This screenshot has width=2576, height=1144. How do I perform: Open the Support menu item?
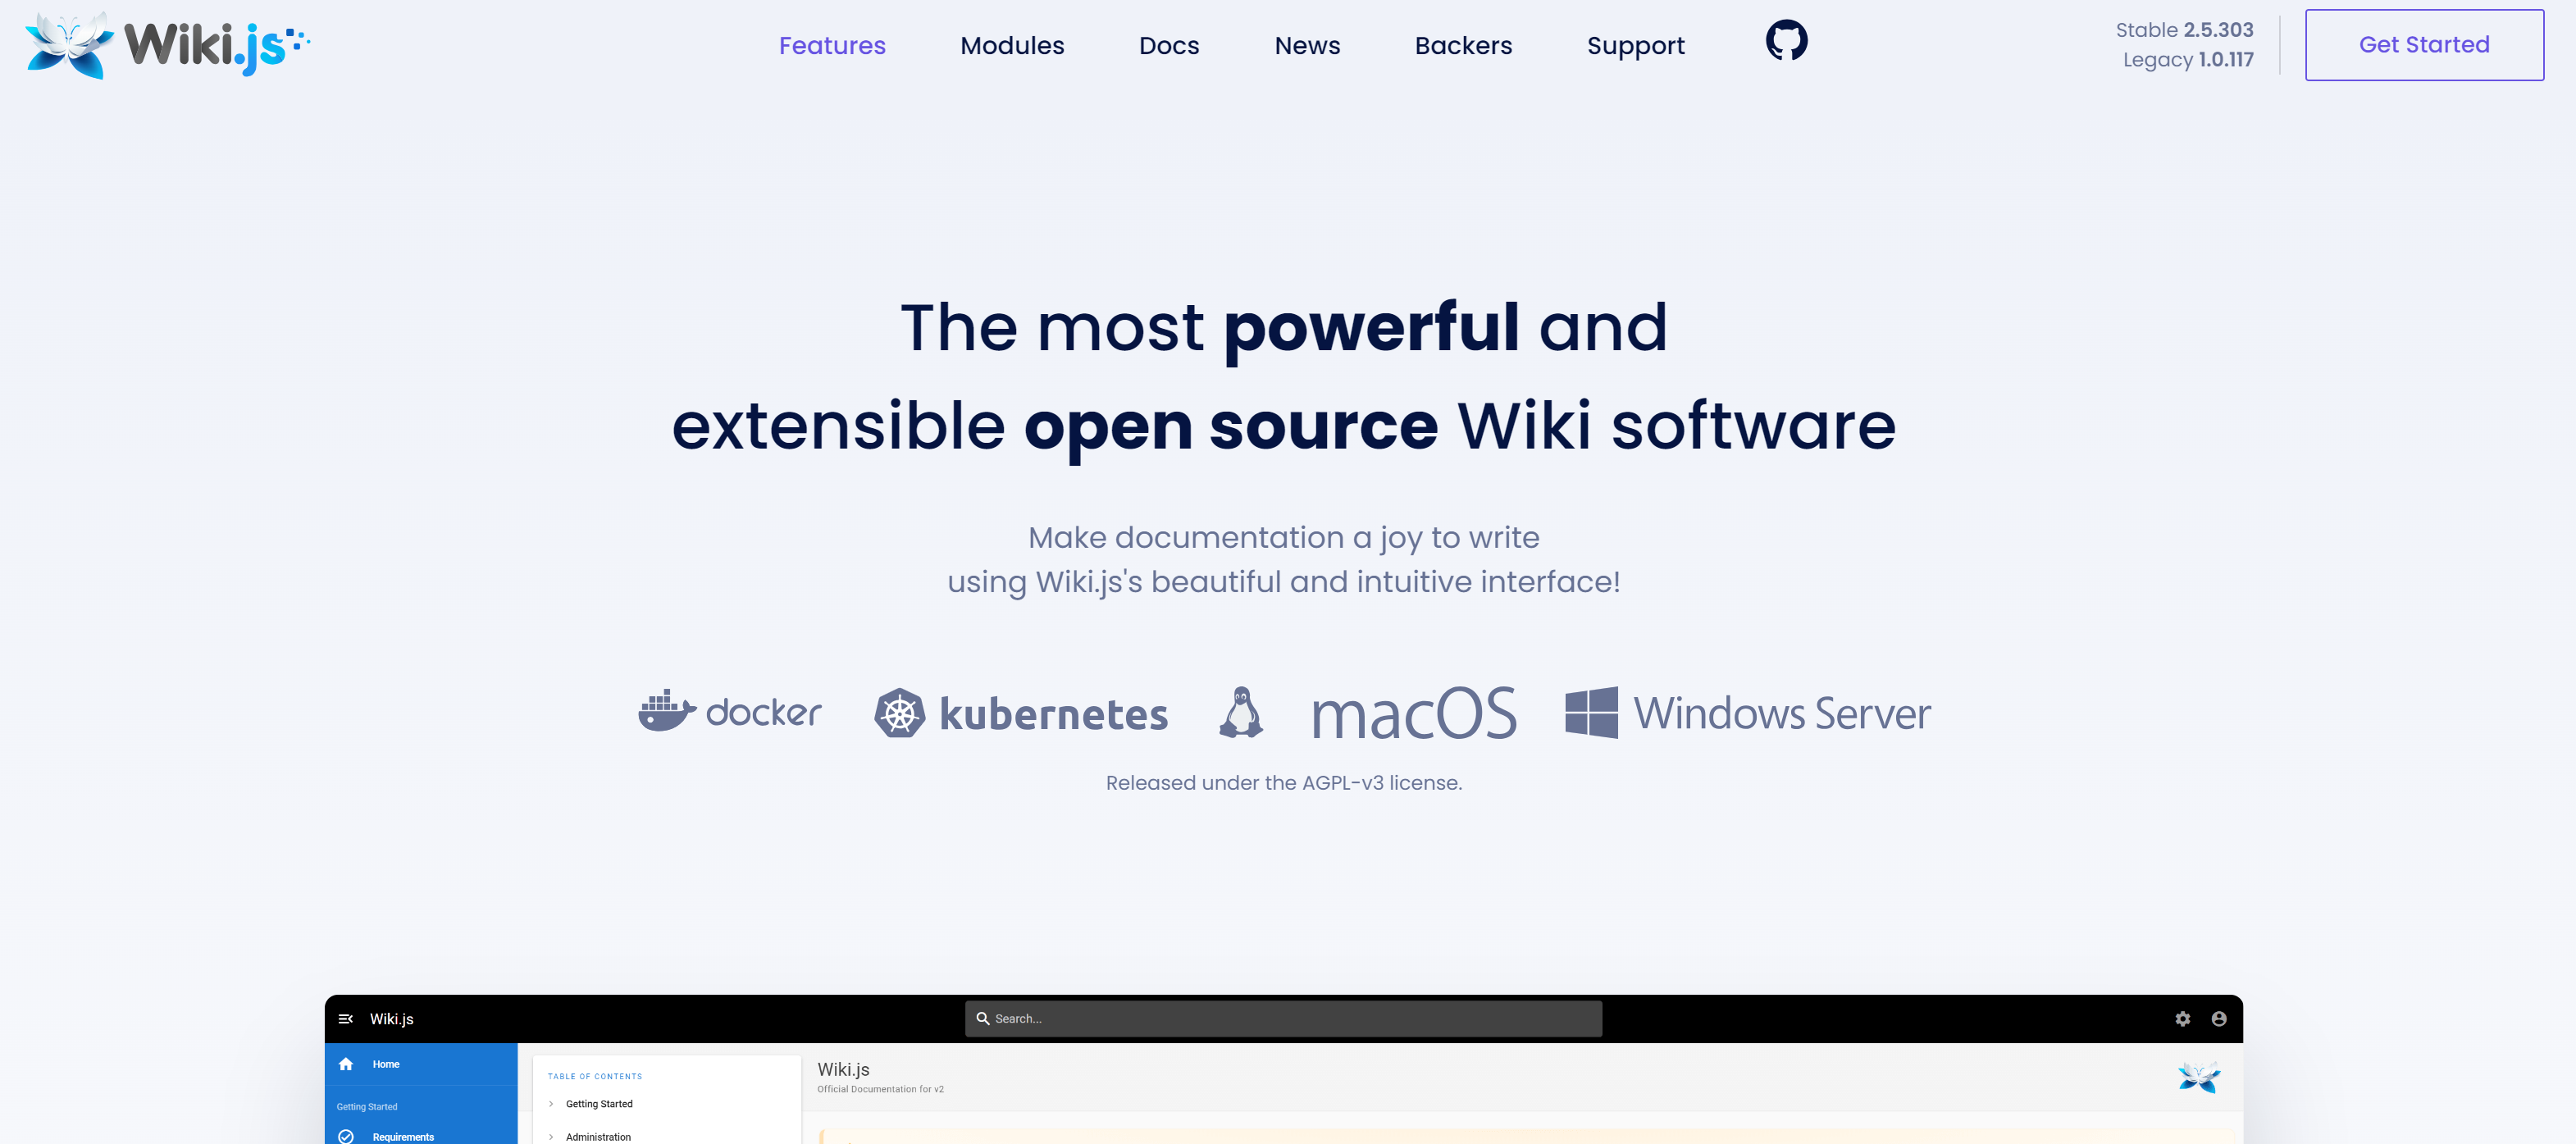point(1636,46)
